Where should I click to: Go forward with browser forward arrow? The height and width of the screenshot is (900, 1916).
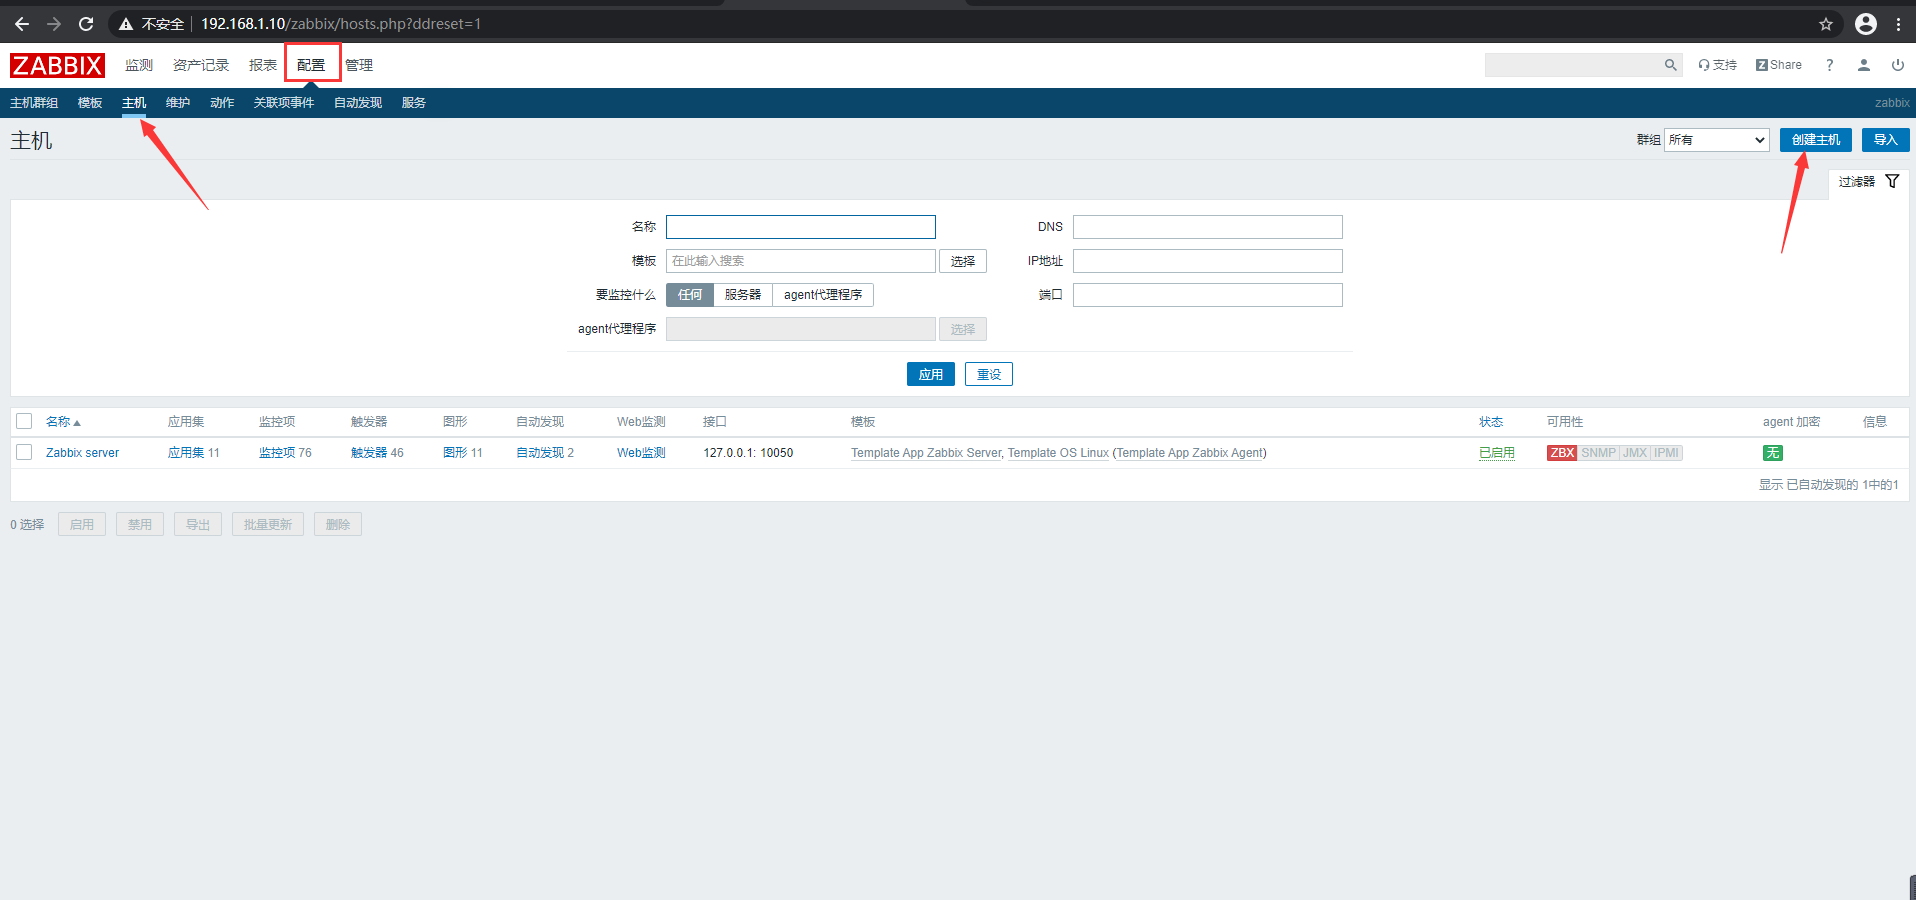coord(54,24)
